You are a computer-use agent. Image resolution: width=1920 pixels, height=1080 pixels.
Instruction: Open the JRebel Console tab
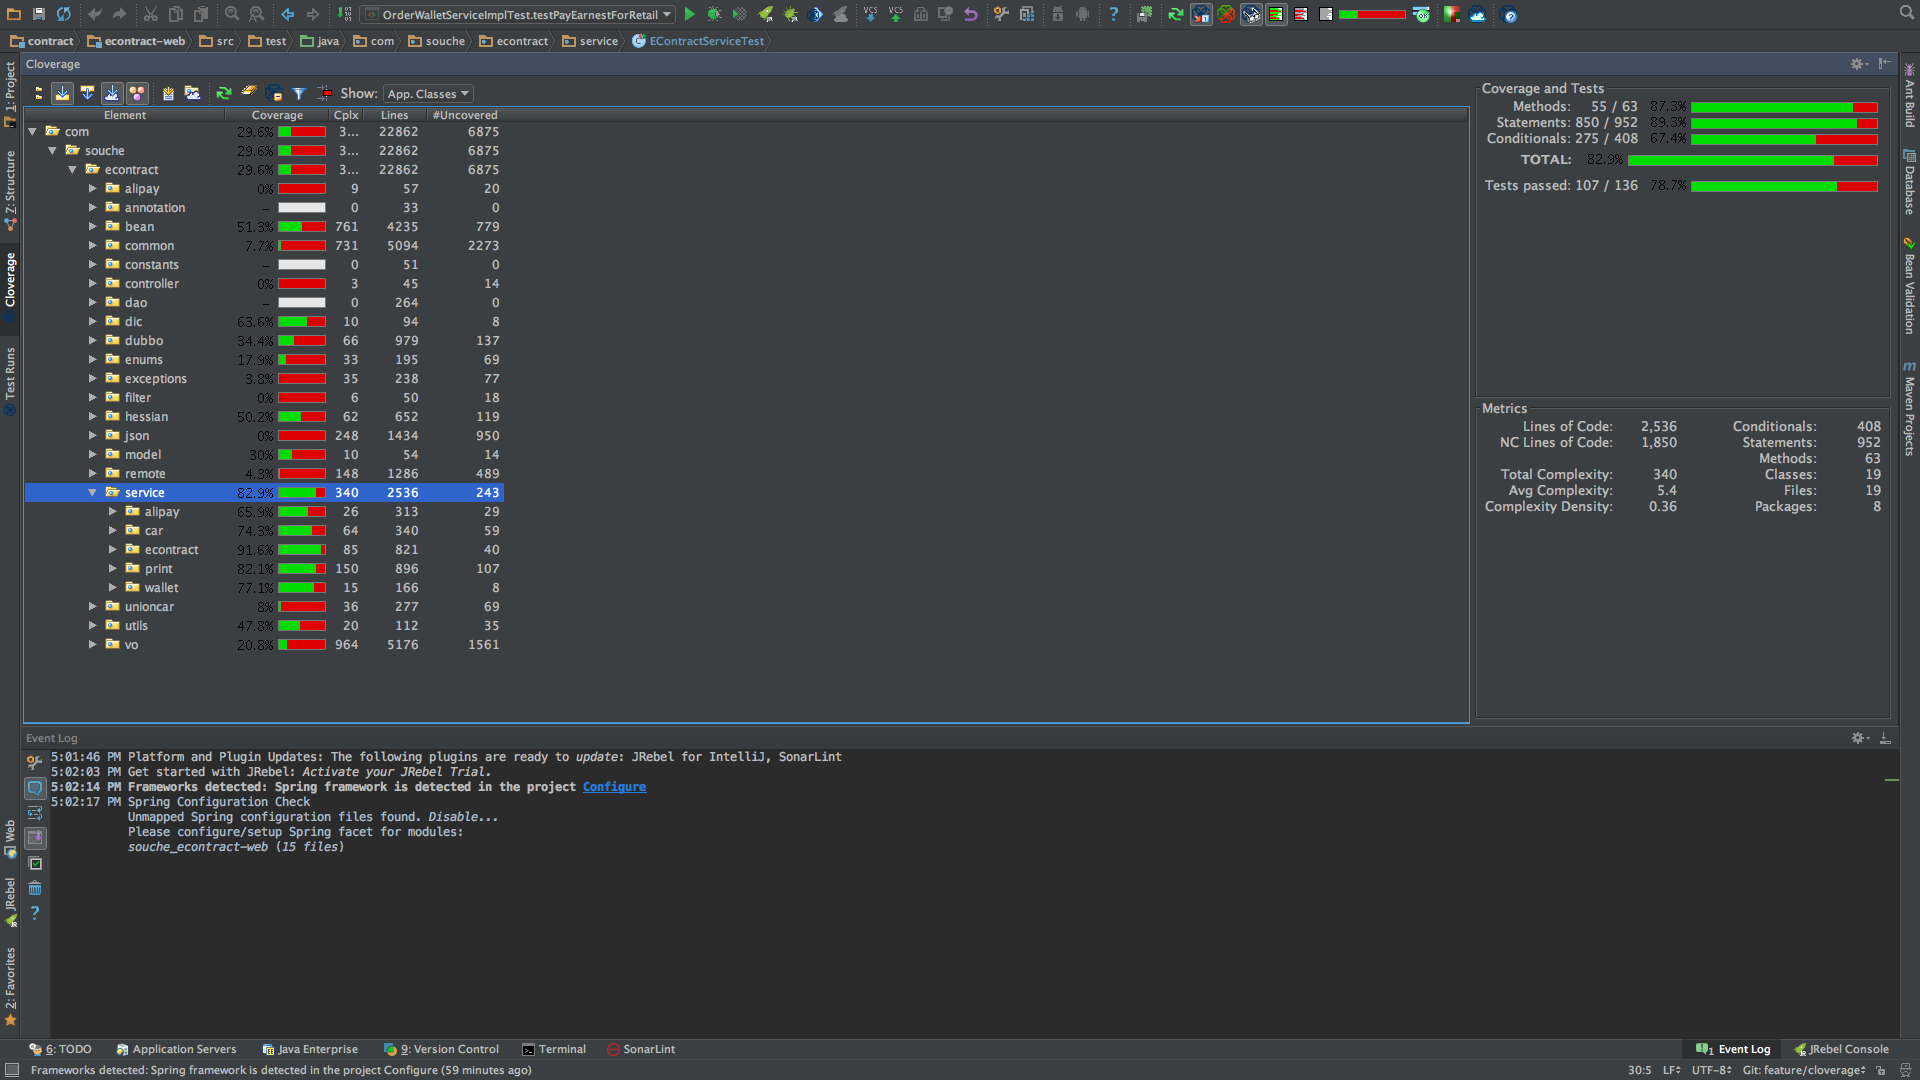coord(1841,1049)
